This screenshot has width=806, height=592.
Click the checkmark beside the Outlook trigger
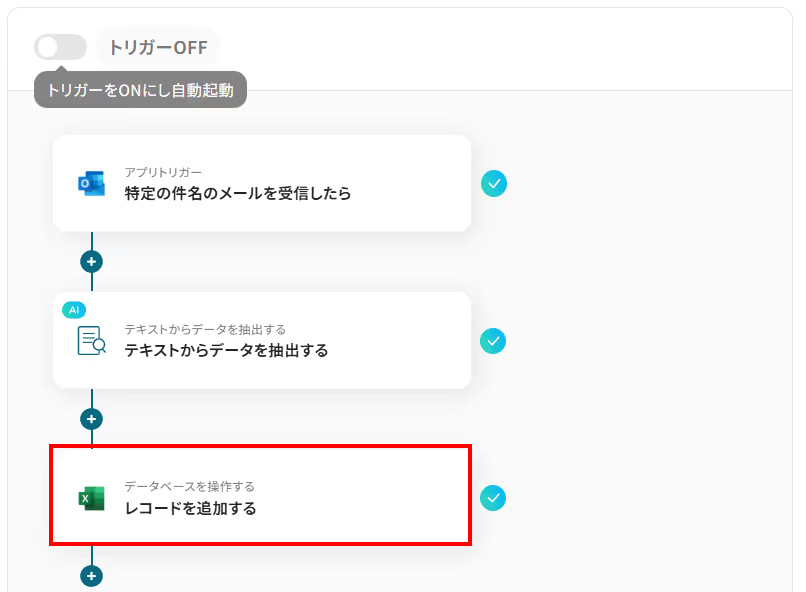pyautogui.click(x=494, y=183)
